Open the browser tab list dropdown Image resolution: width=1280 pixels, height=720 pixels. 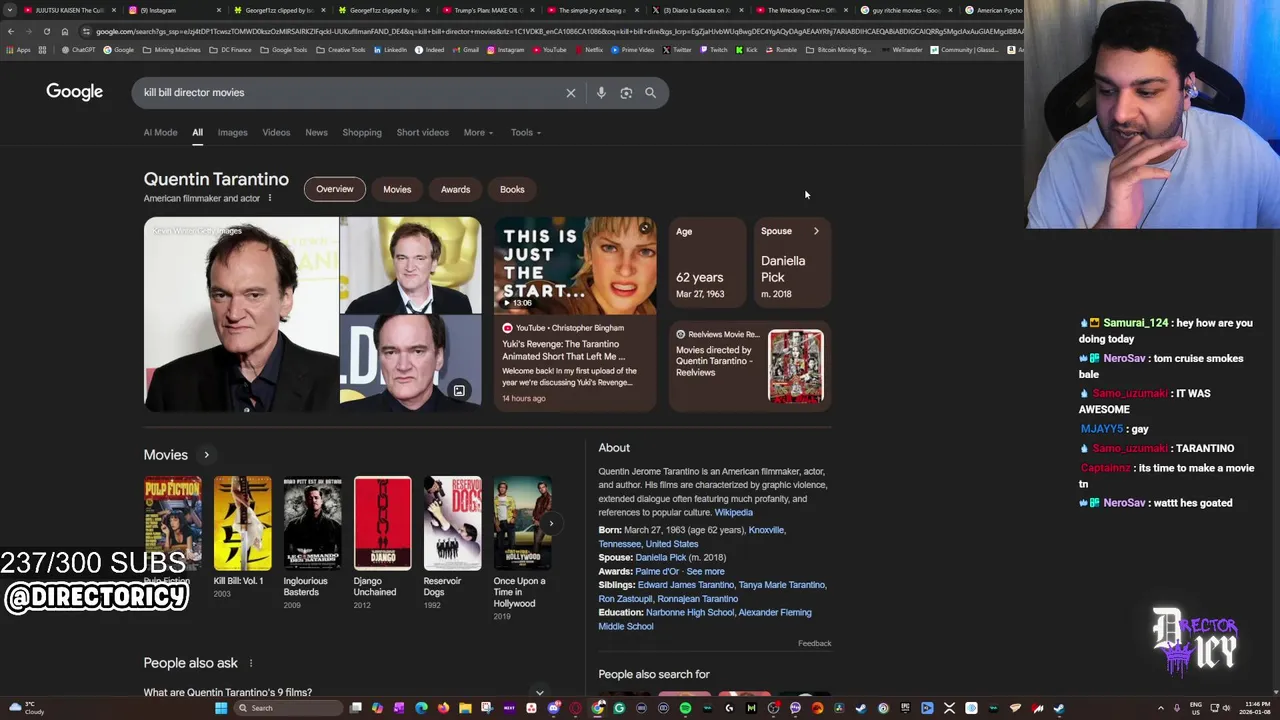9,10
